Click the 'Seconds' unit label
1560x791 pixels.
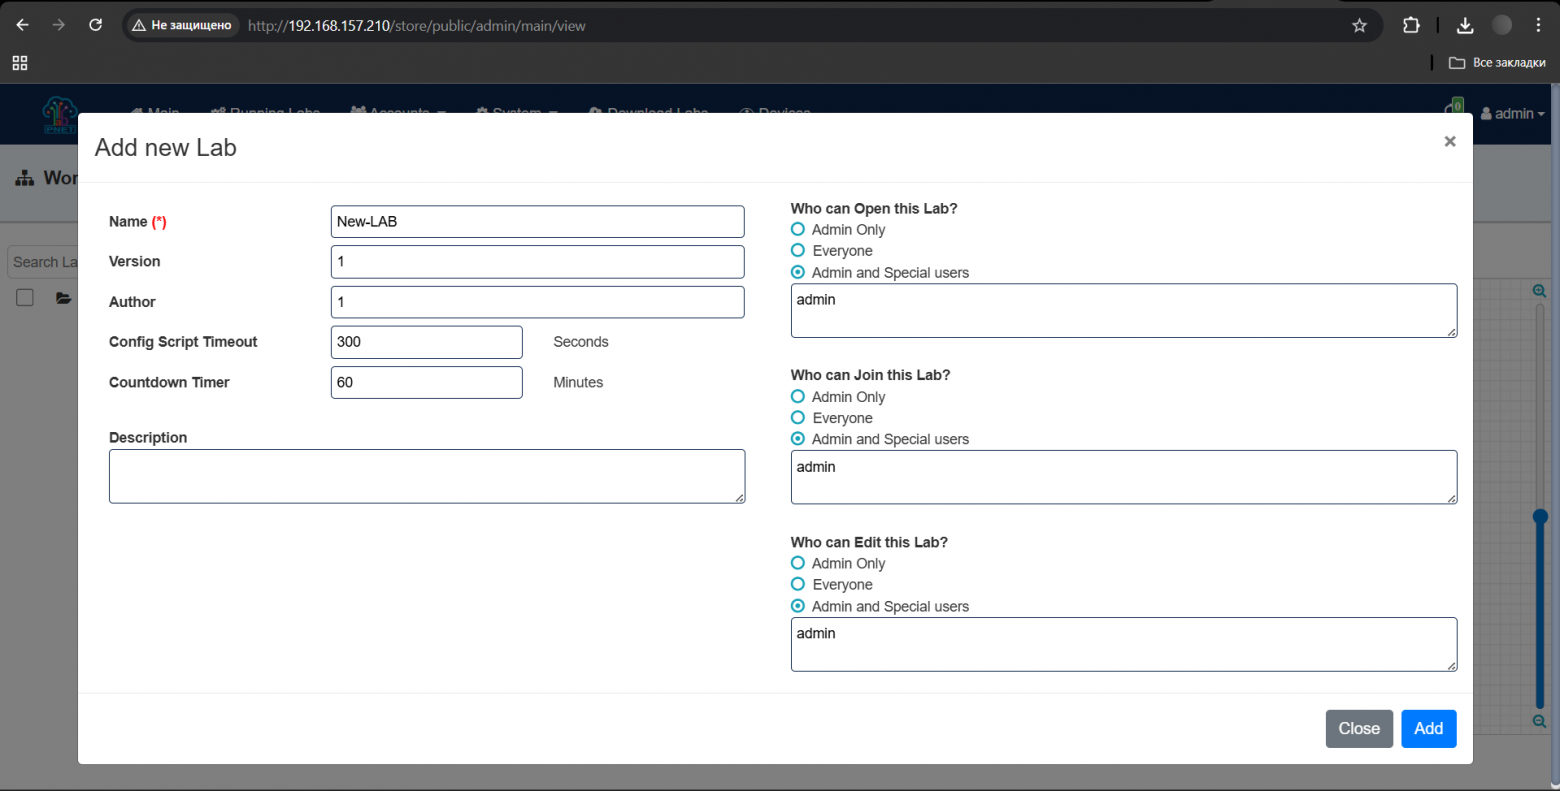click(x=581, y=342)
